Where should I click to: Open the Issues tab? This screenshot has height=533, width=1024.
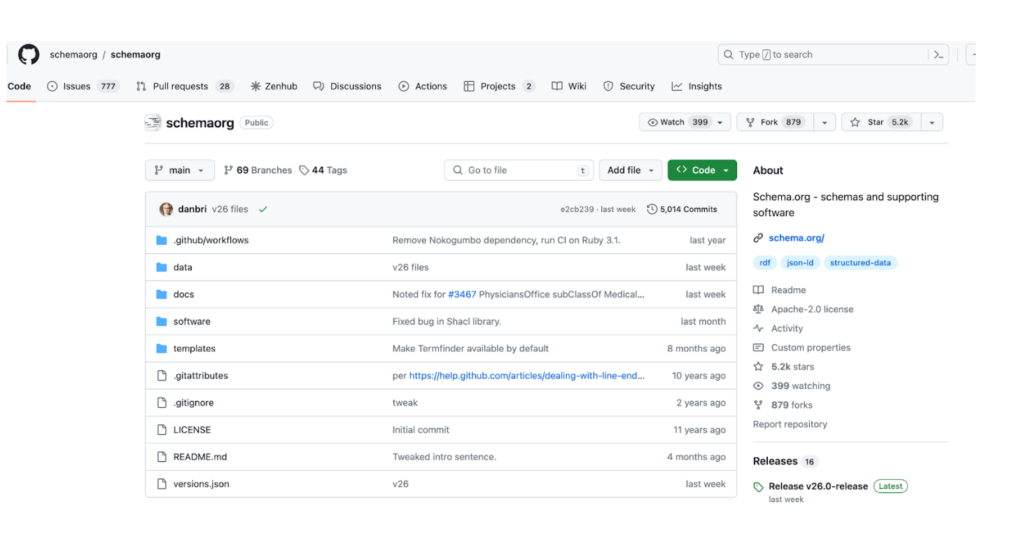tap(82, 86)
